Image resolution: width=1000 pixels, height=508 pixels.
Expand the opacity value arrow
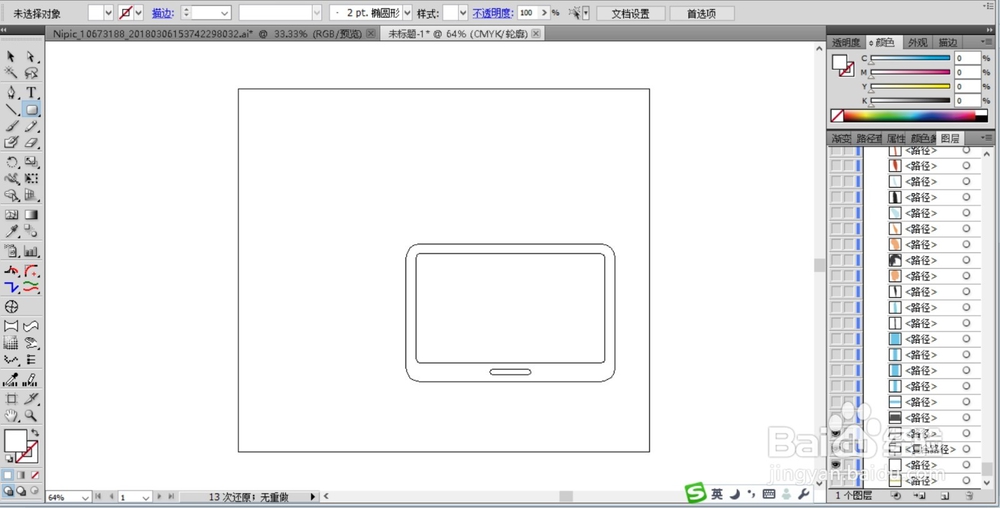point(544,13)
